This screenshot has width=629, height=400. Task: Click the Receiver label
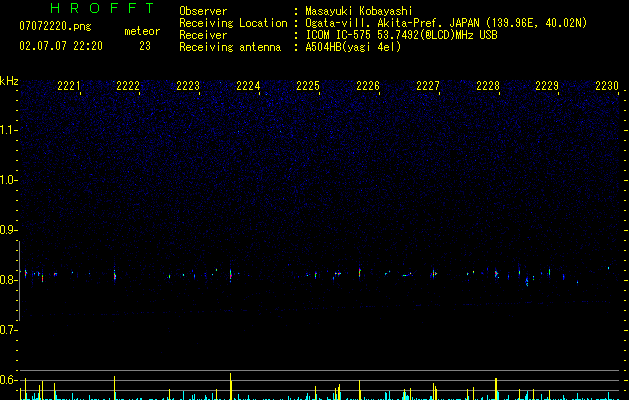coord(203,35)
